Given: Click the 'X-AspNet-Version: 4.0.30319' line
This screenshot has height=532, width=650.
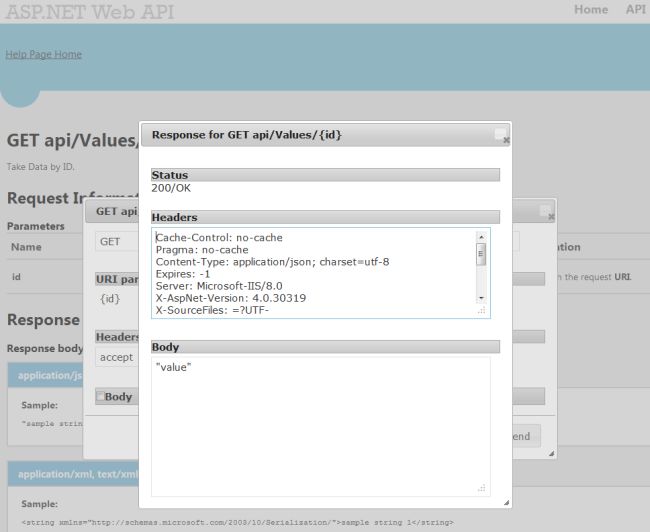Looking at the screenshot, I should 231,298.
